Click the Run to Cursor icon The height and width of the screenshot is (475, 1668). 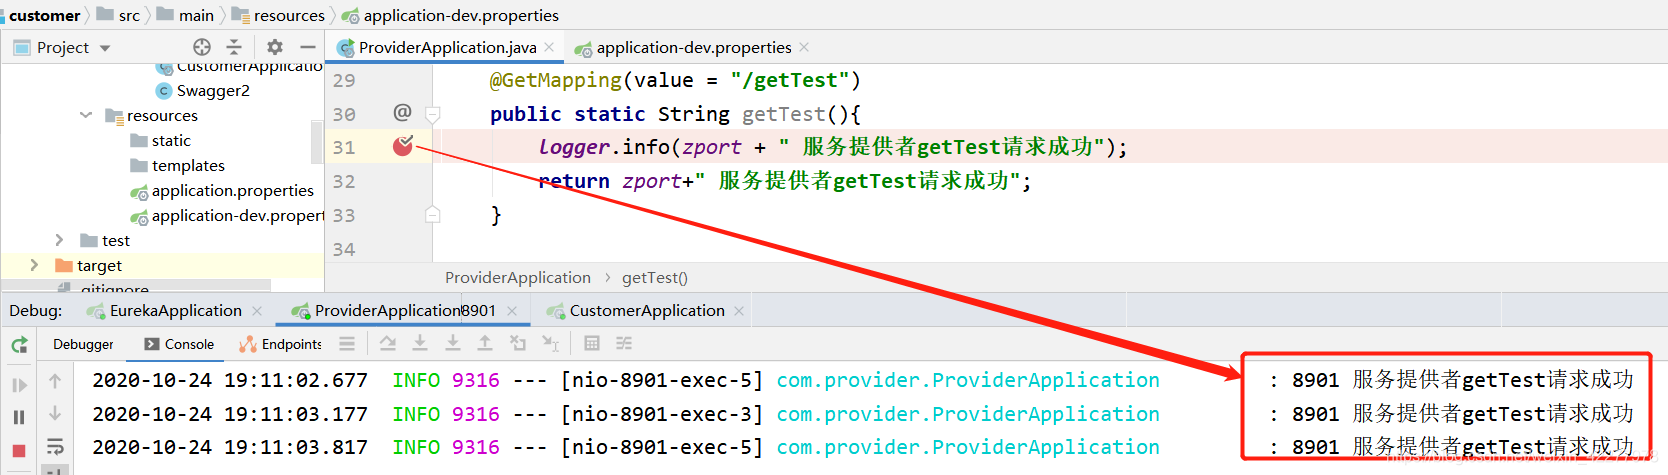pyautogui.click(x=550, y=343)
